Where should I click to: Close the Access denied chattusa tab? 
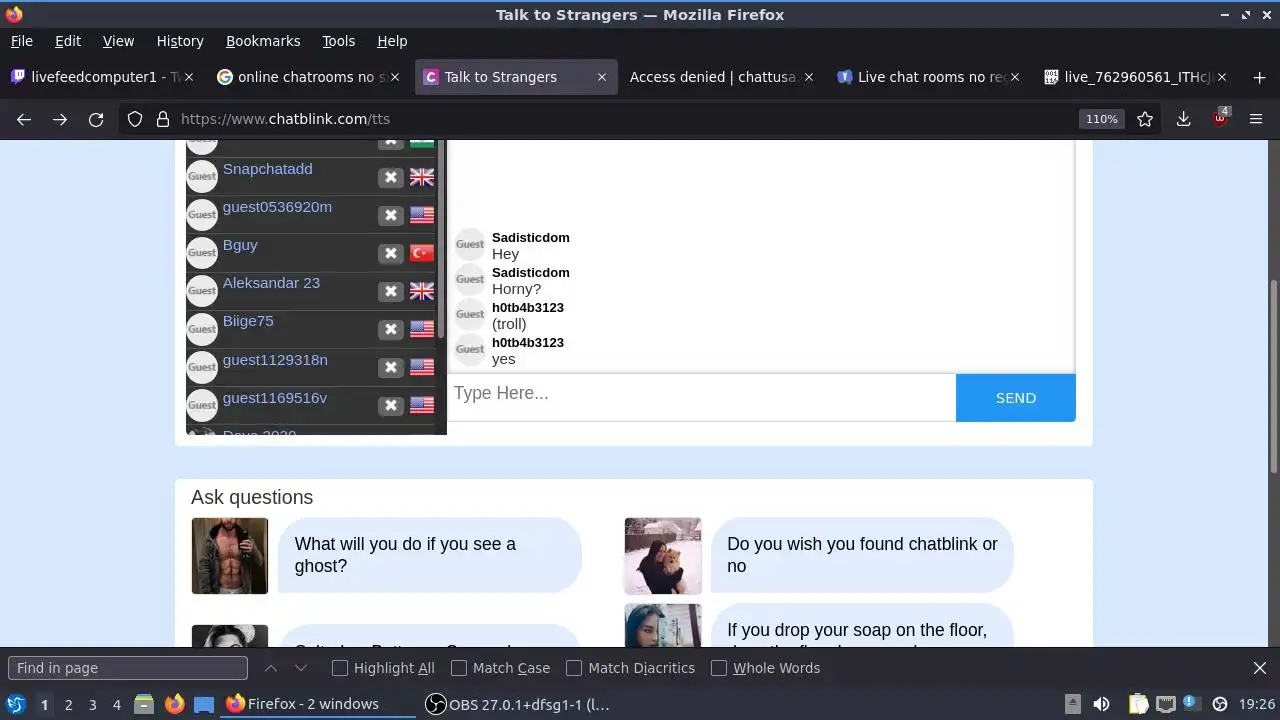(808, 77)
